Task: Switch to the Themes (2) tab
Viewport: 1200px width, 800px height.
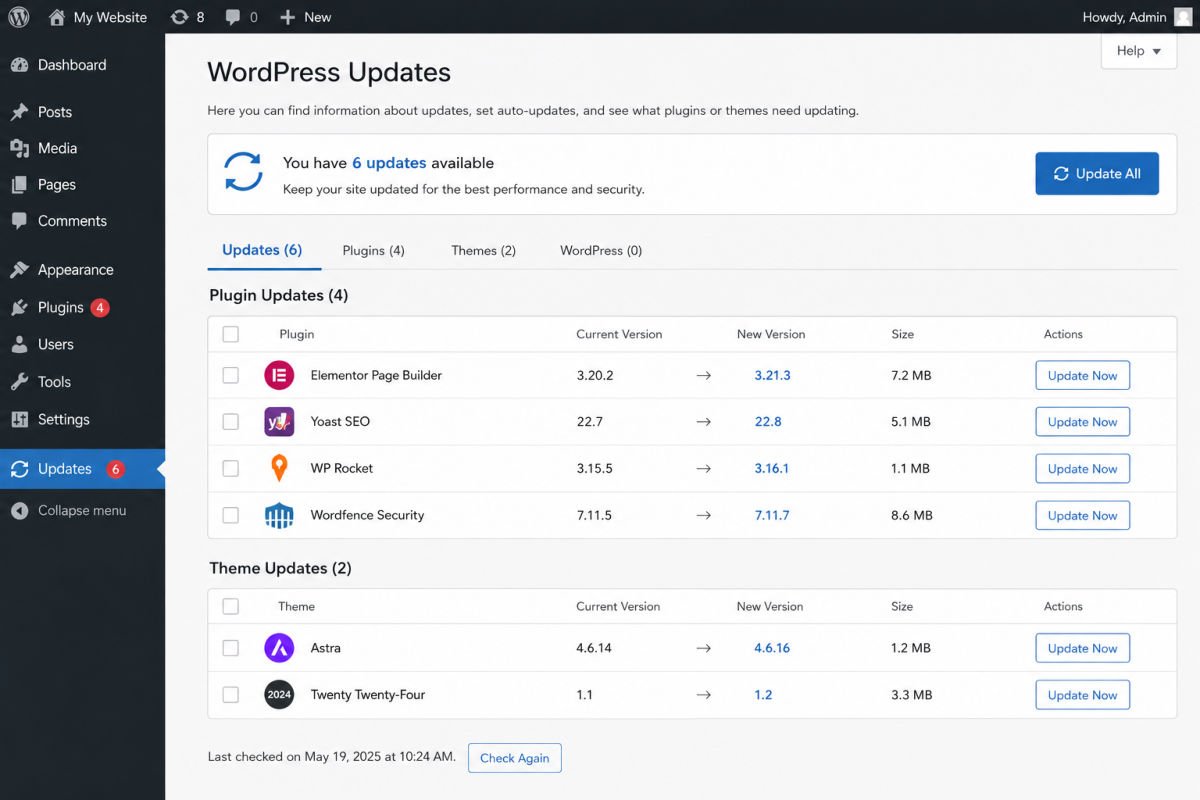Action: click(x=483, y=251)
